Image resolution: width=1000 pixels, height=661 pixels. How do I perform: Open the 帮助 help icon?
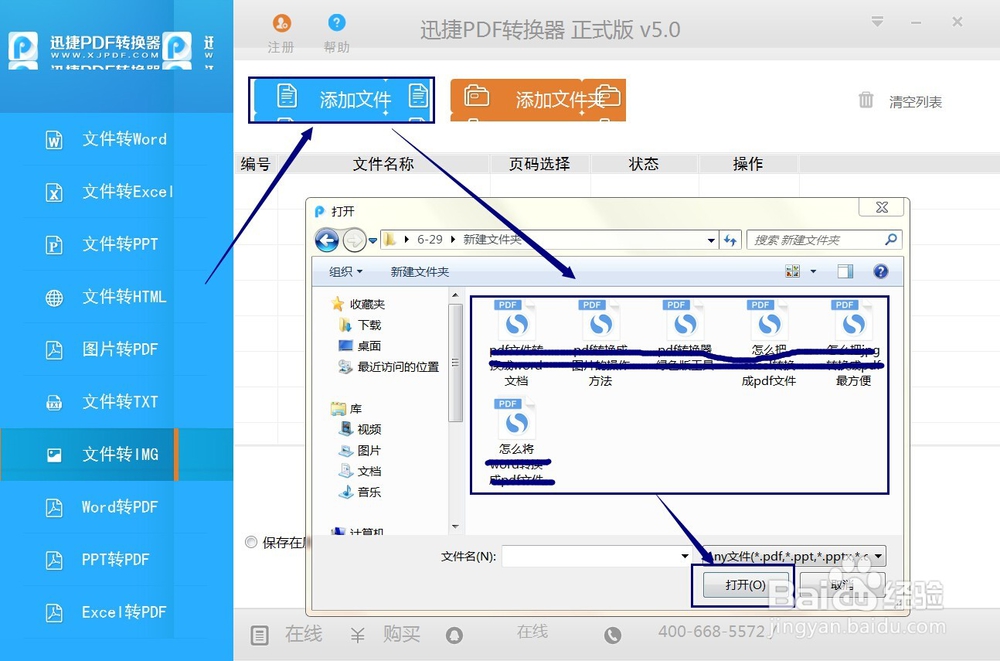(x=337, y=23)
